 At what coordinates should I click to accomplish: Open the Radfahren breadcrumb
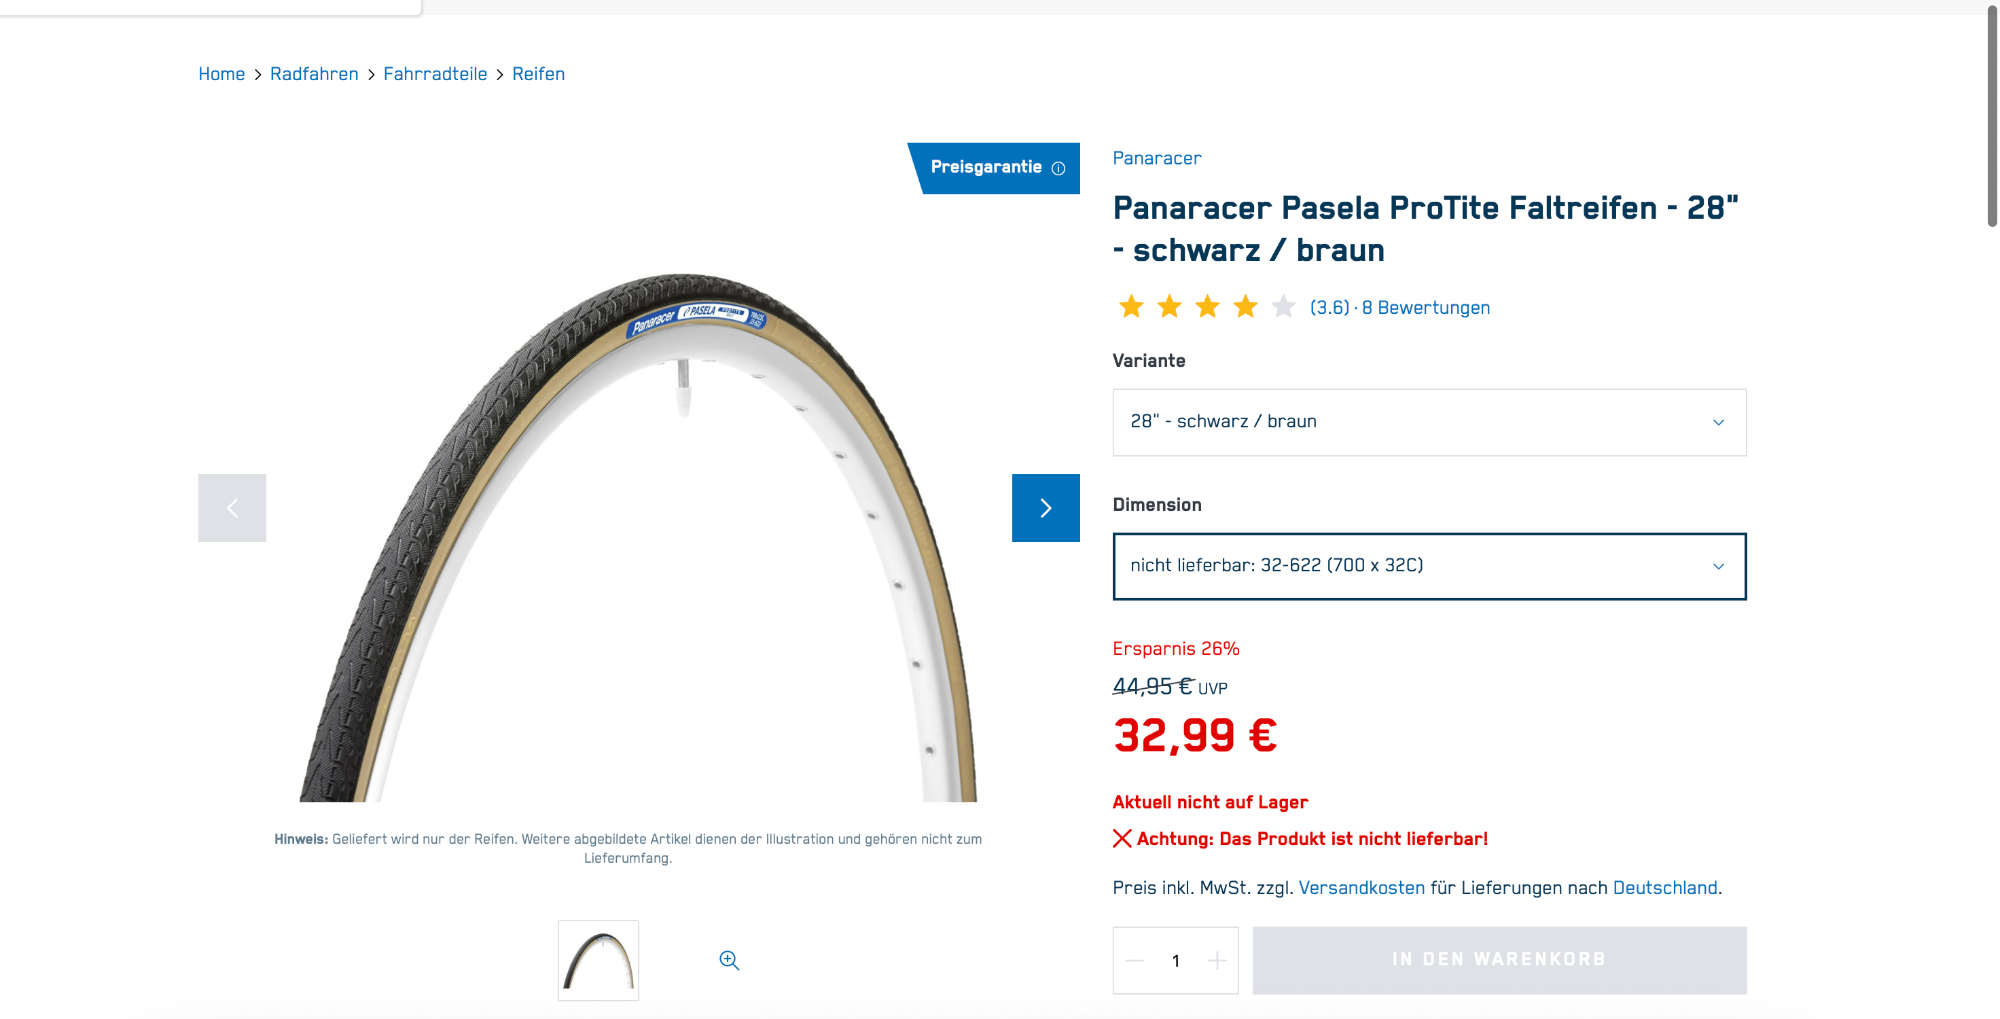(x=314, y=74)
